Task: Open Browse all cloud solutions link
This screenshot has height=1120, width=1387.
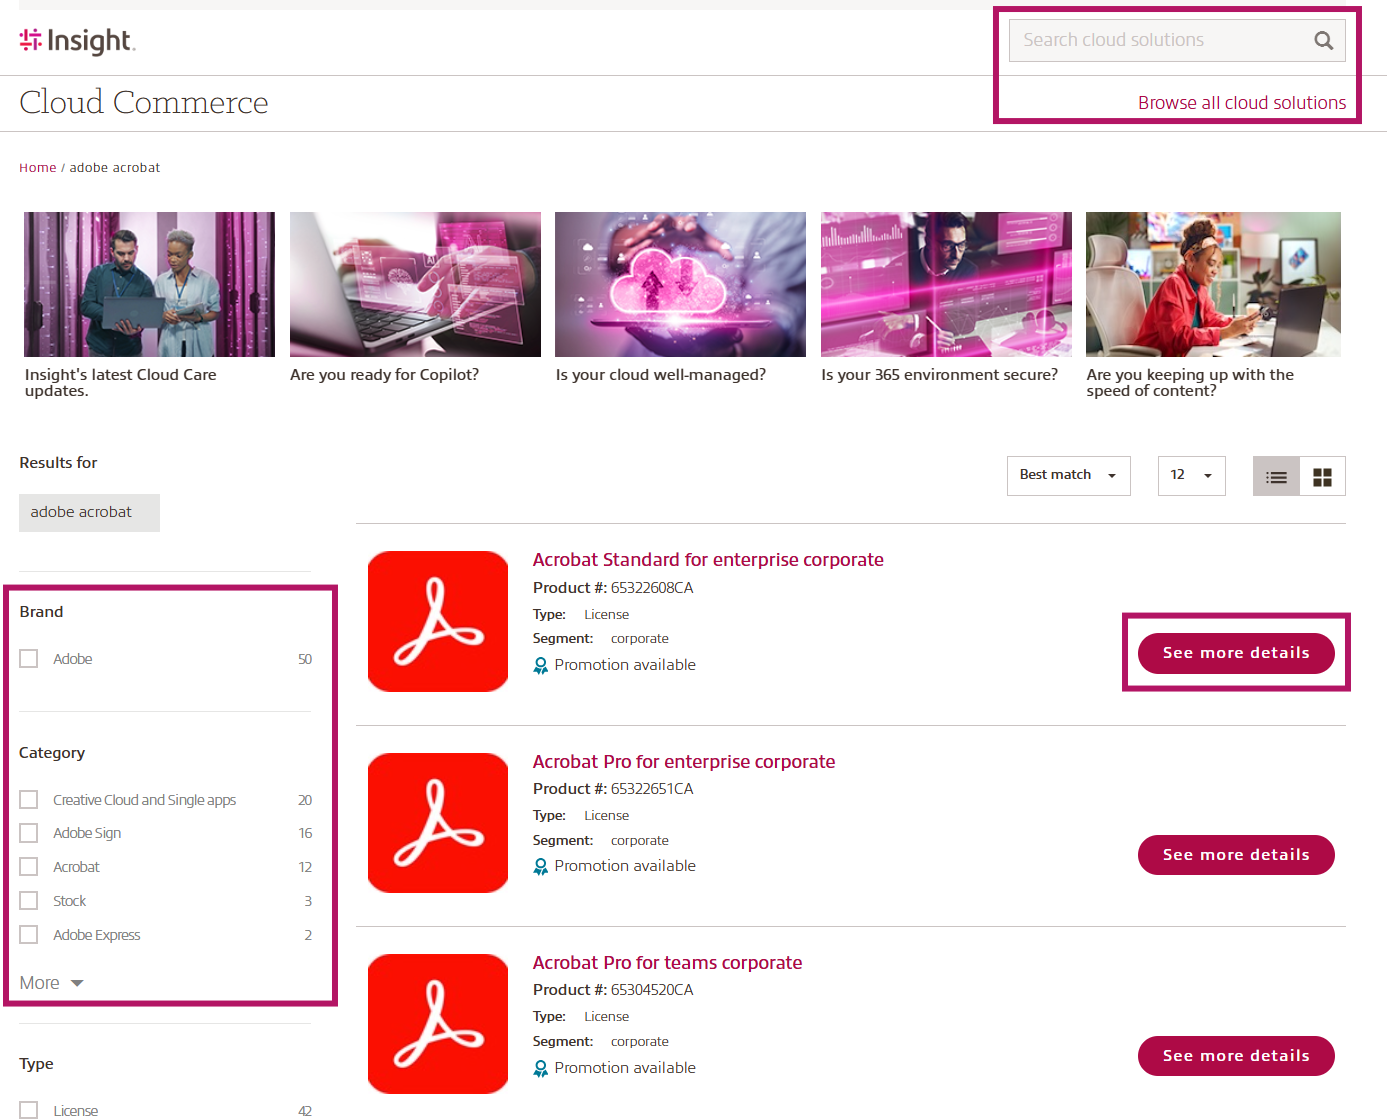Action: coord(1241,102)
